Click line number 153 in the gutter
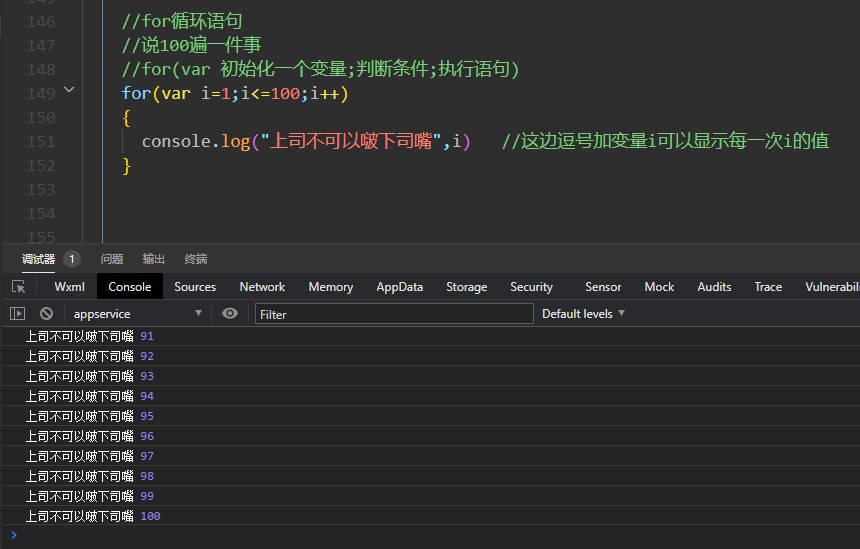Viewport: 860px width, 549px height. coord(41,190)
